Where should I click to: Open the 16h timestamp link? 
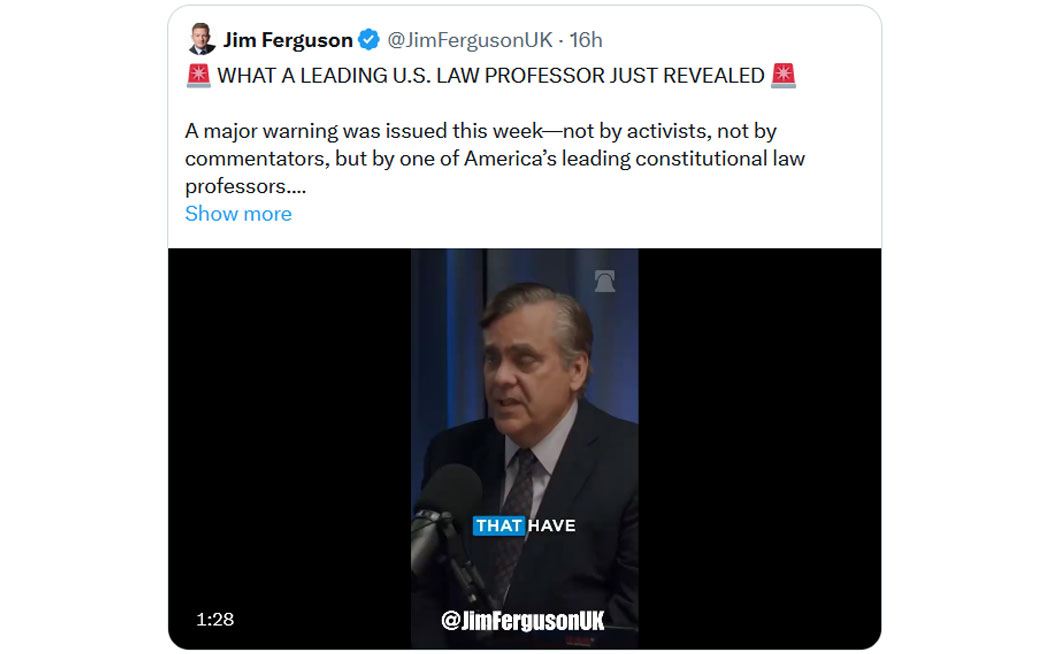586,40
